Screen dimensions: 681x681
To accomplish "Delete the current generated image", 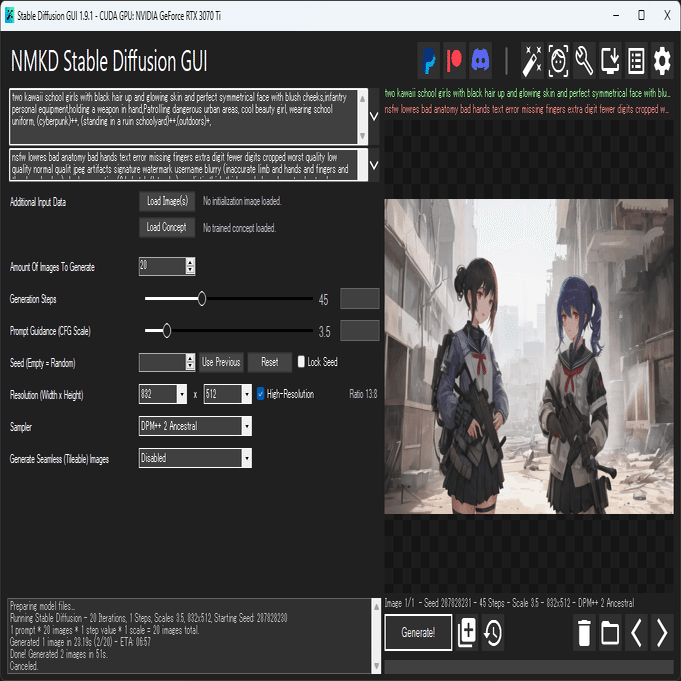I will click(x=584, y=632).
